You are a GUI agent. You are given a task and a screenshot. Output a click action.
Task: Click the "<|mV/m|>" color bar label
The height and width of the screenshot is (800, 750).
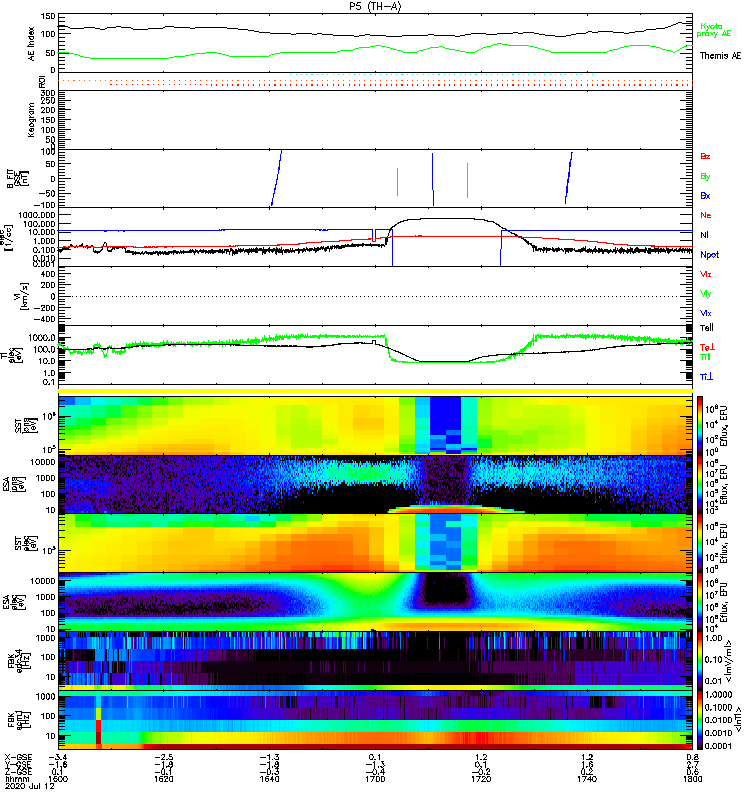(x=728, y=661)
